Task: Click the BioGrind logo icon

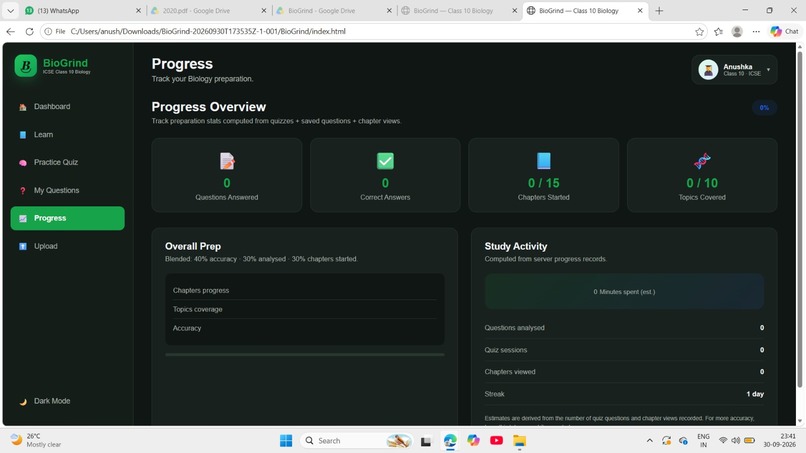Action: pos(26,66)
